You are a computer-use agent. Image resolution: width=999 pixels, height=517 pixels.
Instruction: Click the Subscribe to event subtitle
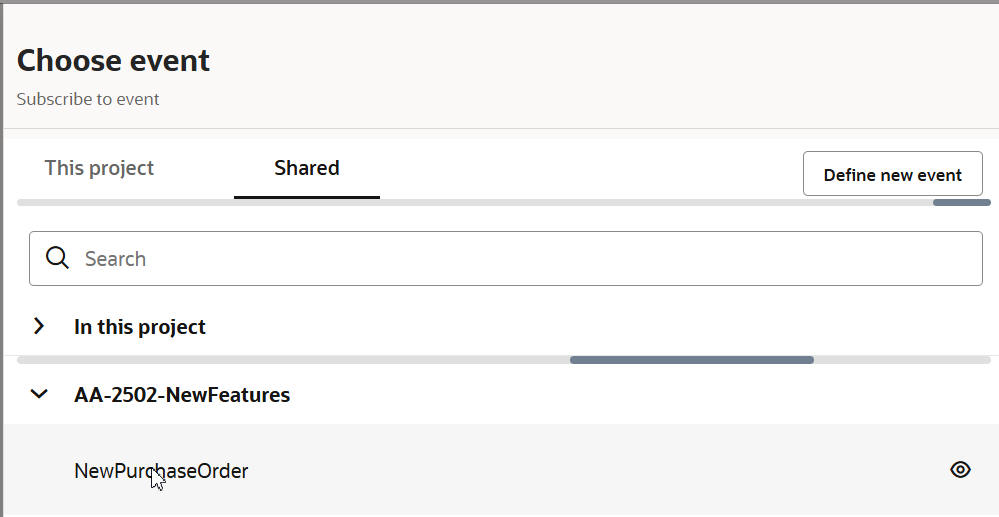(x=88, y=99)
